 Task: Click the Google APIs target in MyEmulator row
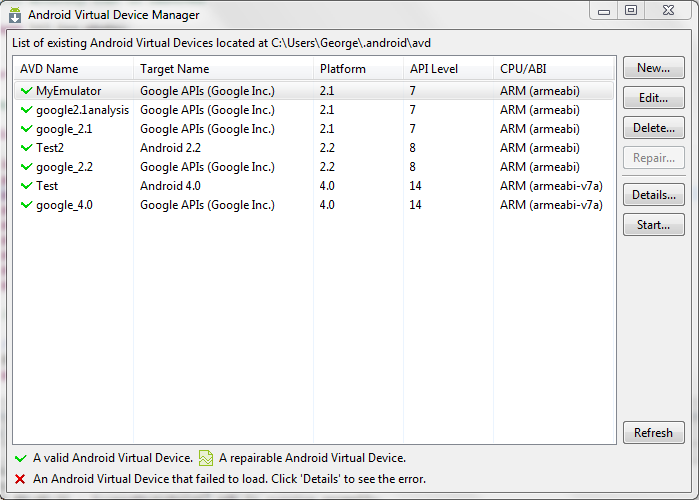[207, 91]
